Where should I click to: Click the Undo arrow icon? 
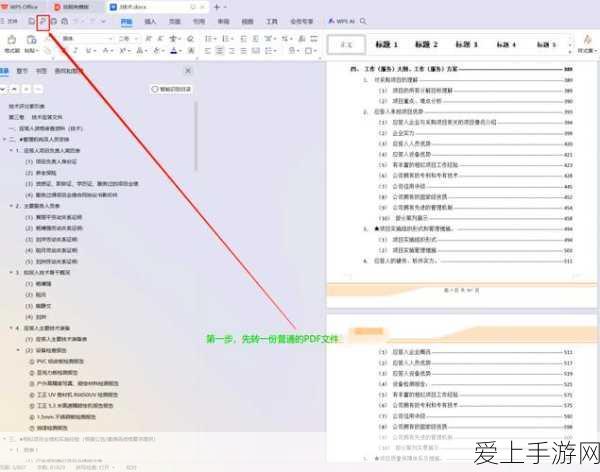click(x=78, y=21)
